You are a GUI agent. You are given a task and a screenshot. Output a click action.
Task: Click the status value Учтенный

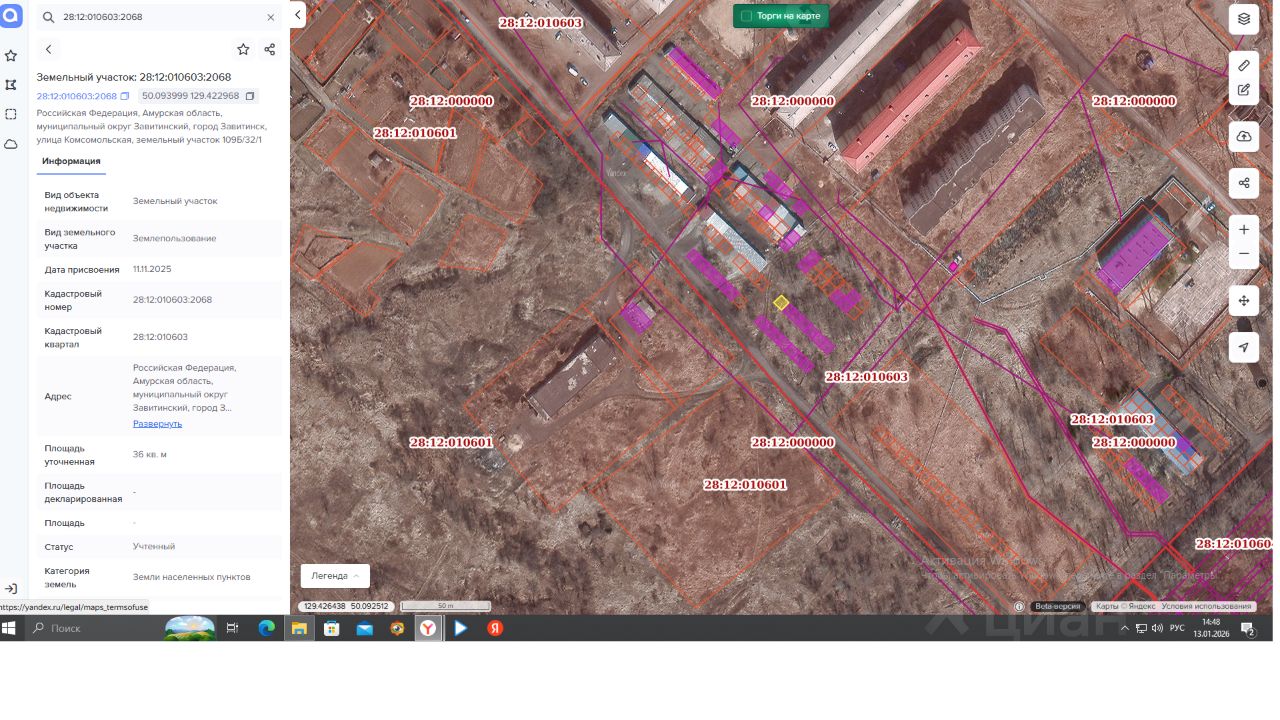coord(154,547)
